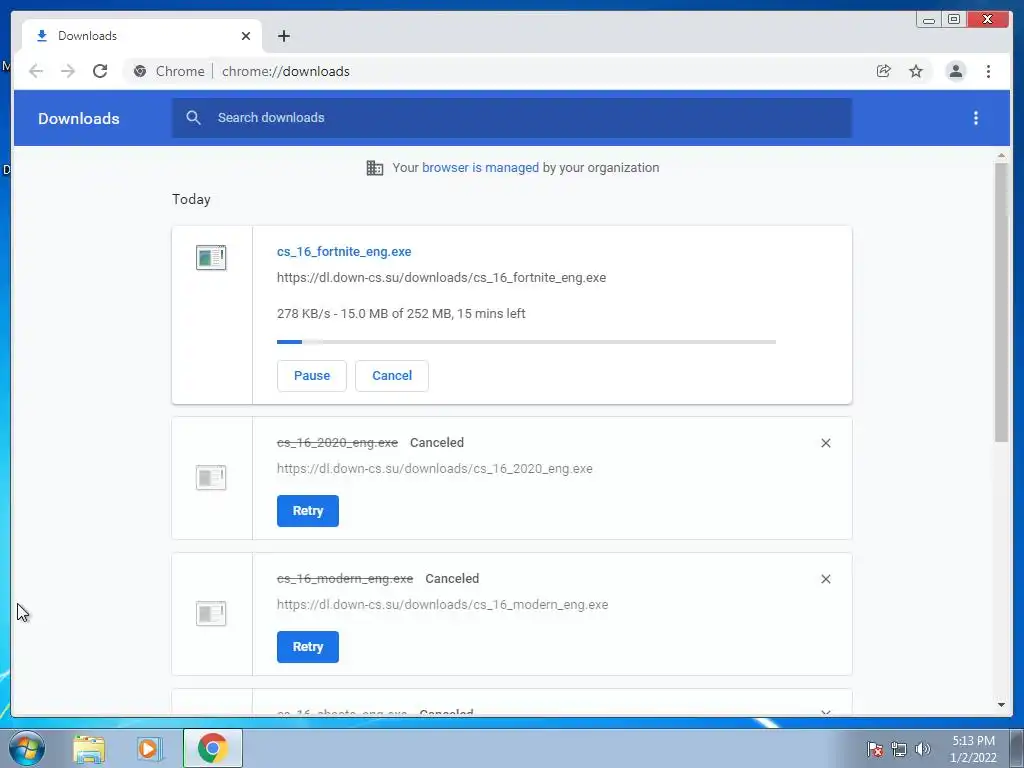This screenshot has width=1024, height=768.
Task: Click the page vertical scrollbar thumb
Action: click(x=1001, y=302)
